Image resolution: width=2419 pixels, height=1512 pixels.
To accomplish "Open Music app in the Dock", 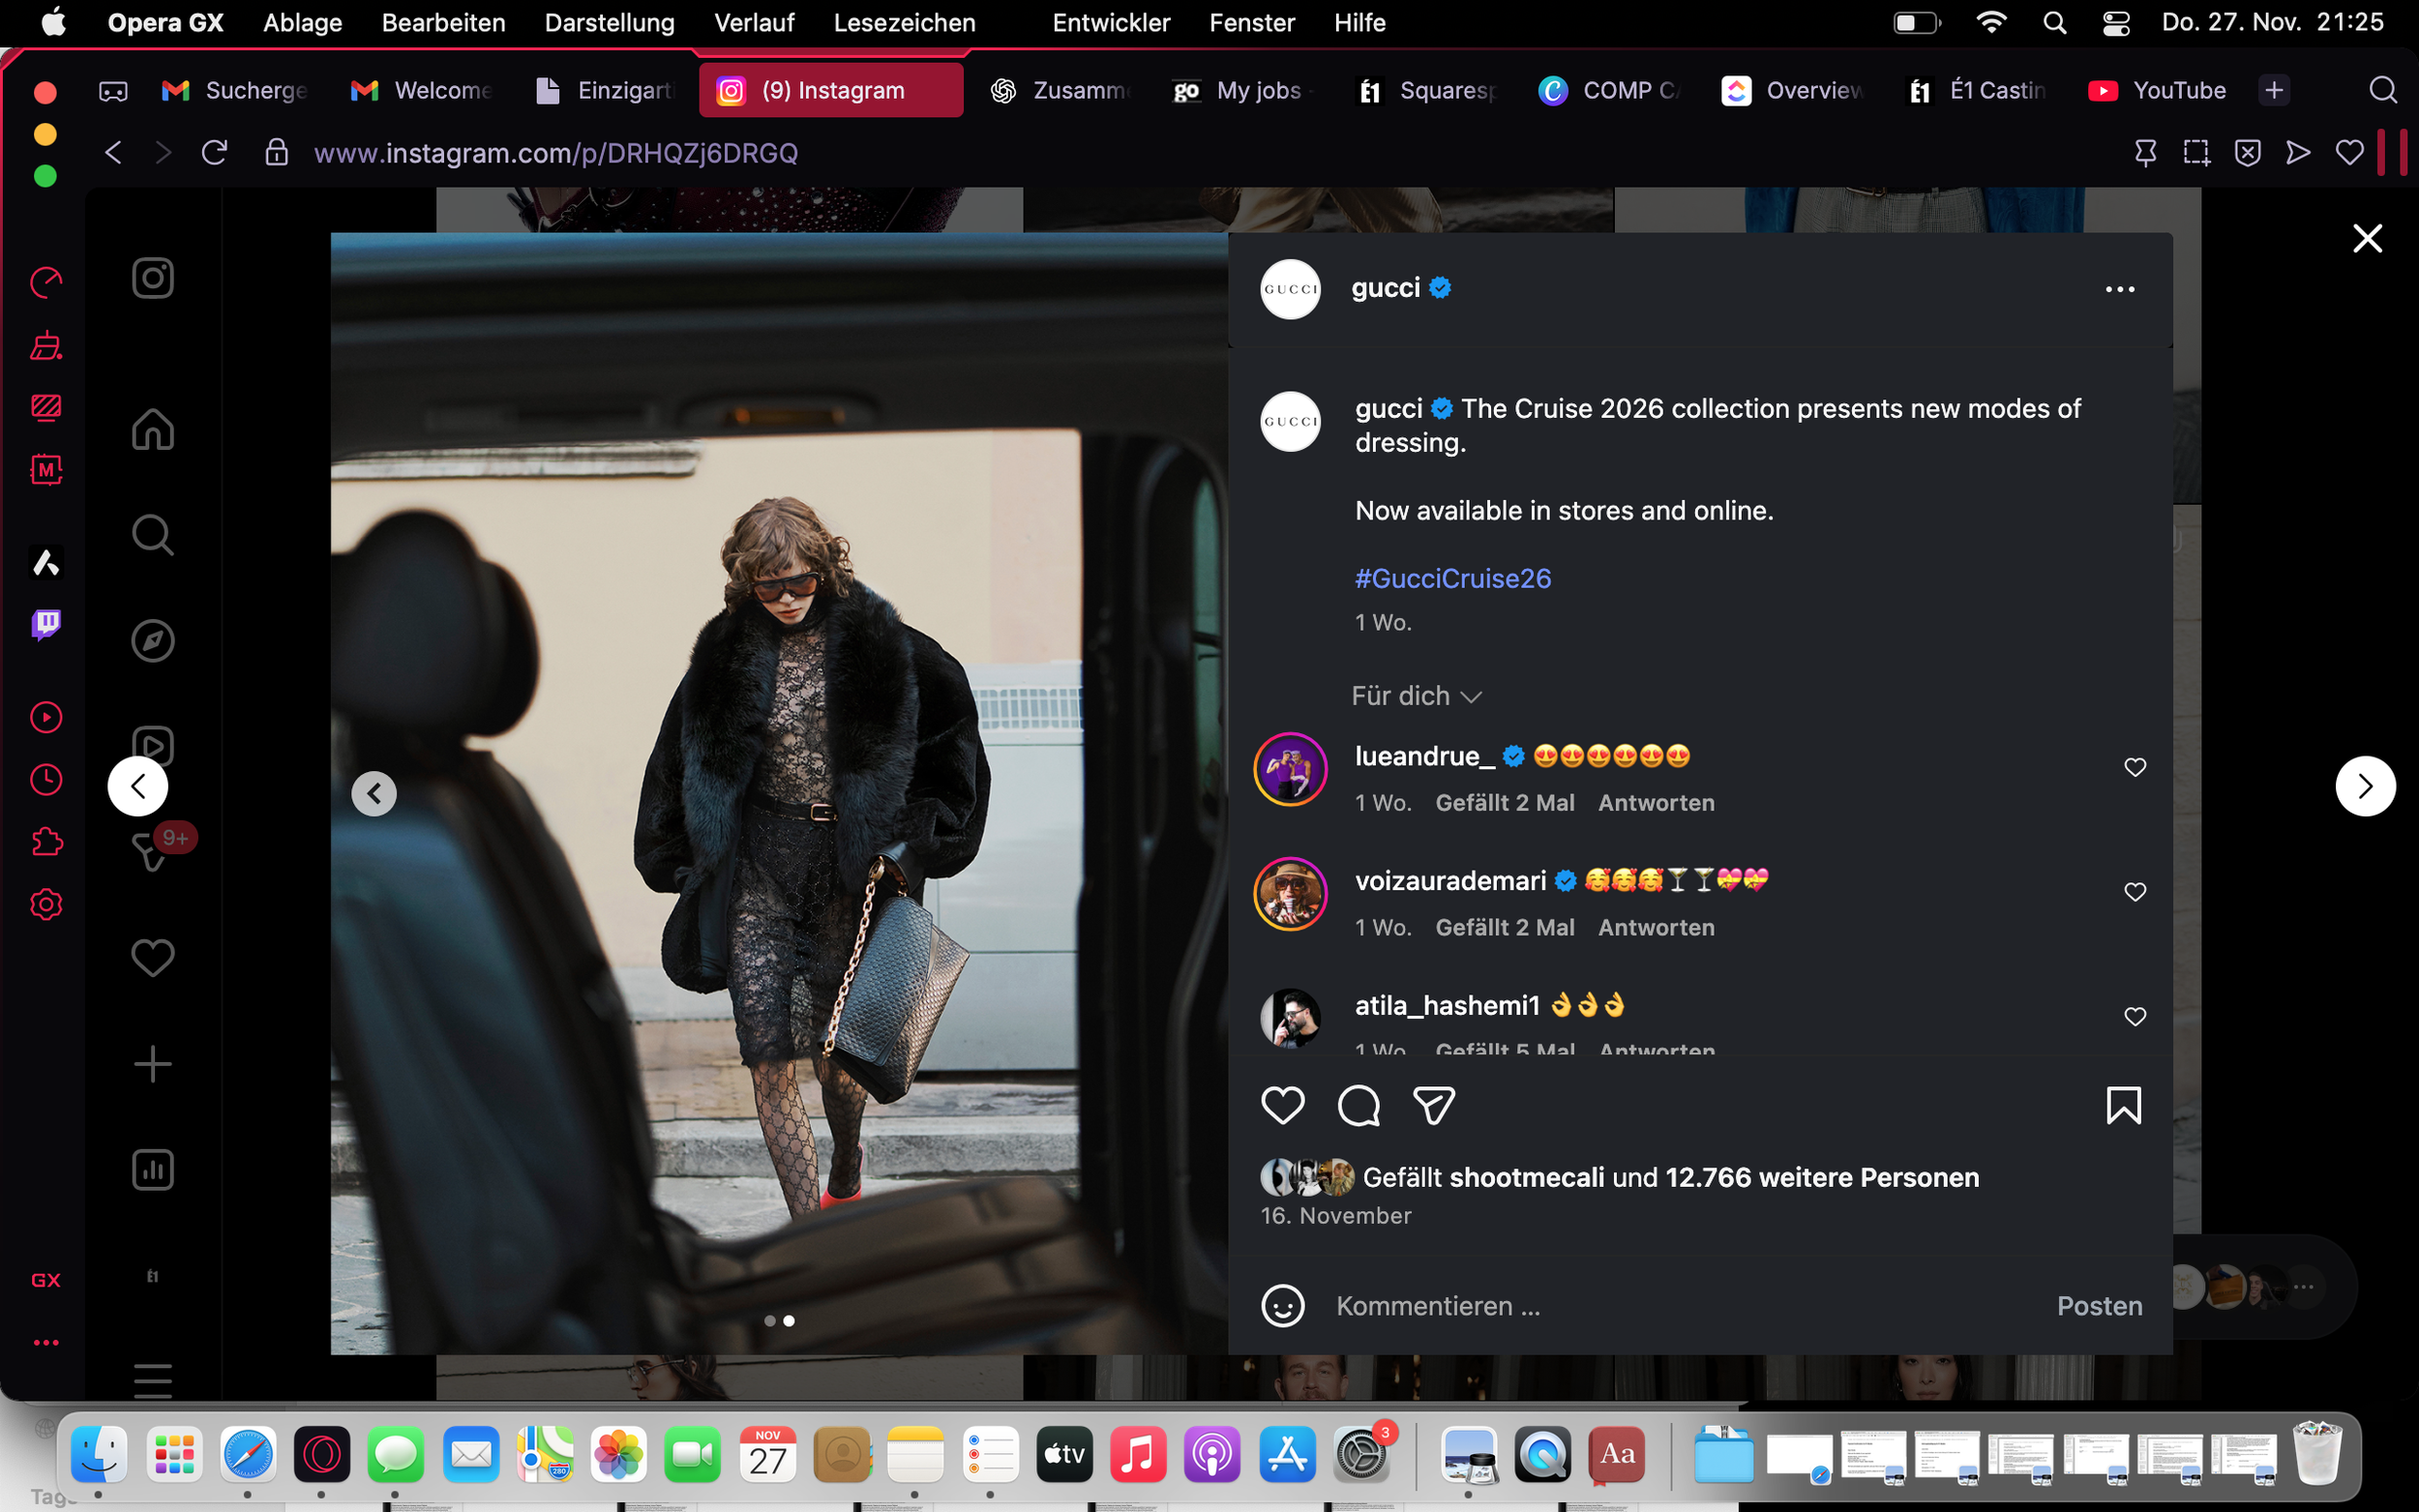I will pyautogui.click(x=1138, y=1454).
